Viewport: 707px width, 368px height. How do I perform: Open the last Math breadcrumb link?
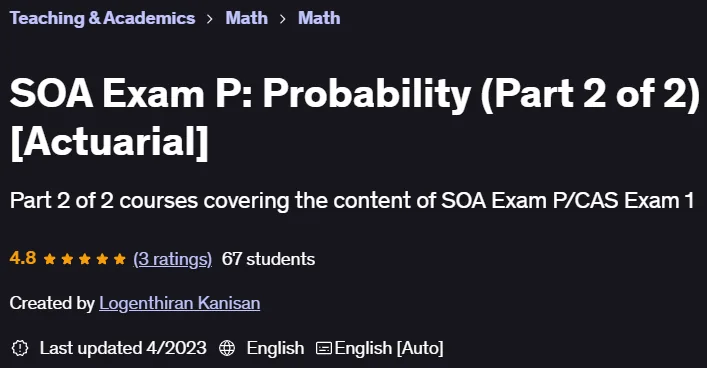319,18
